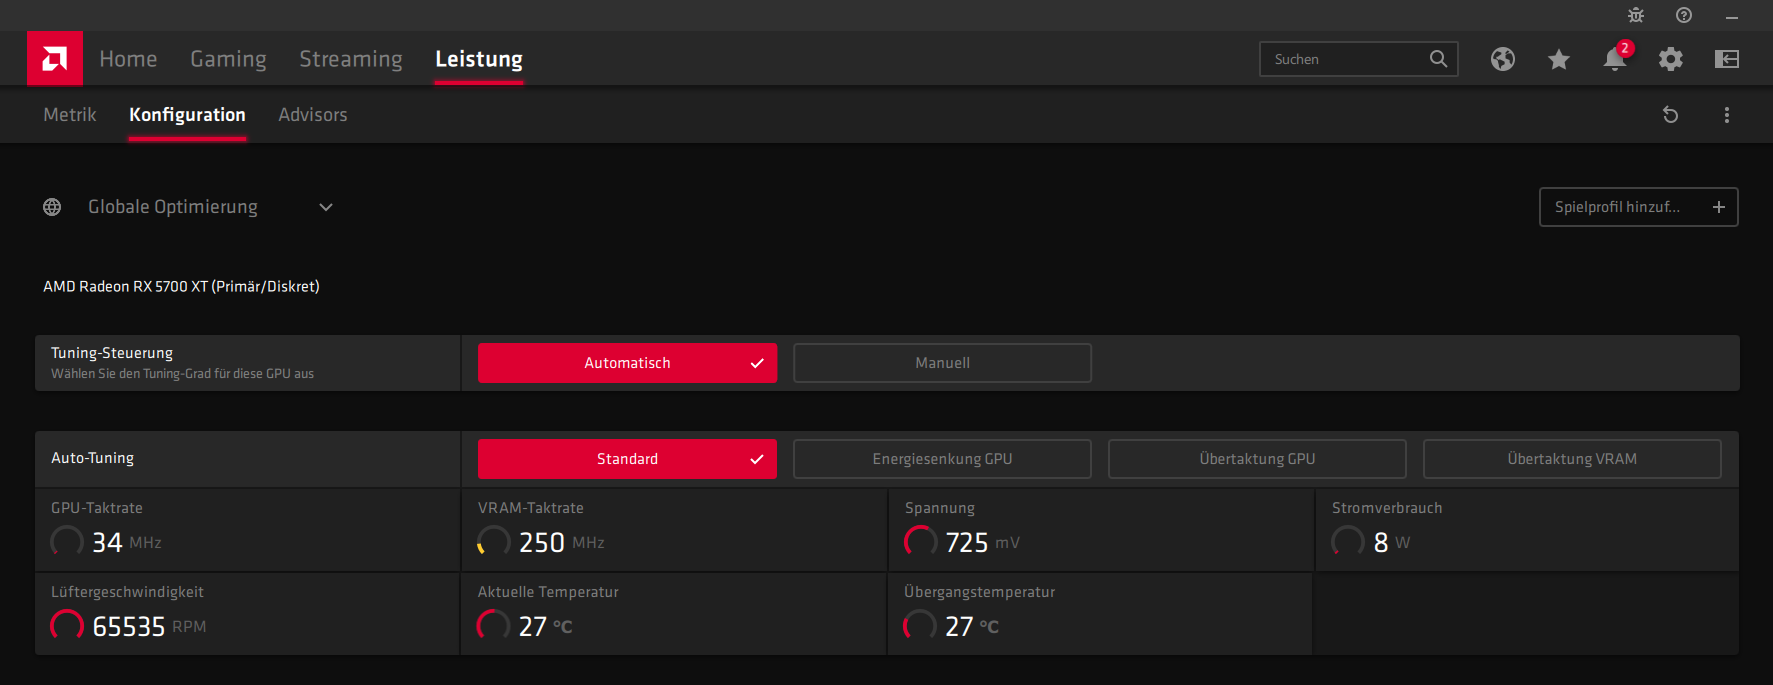
Task: Click the Tuning-Steuerung label
Action: pyautogui.click(x=112, y=353)
